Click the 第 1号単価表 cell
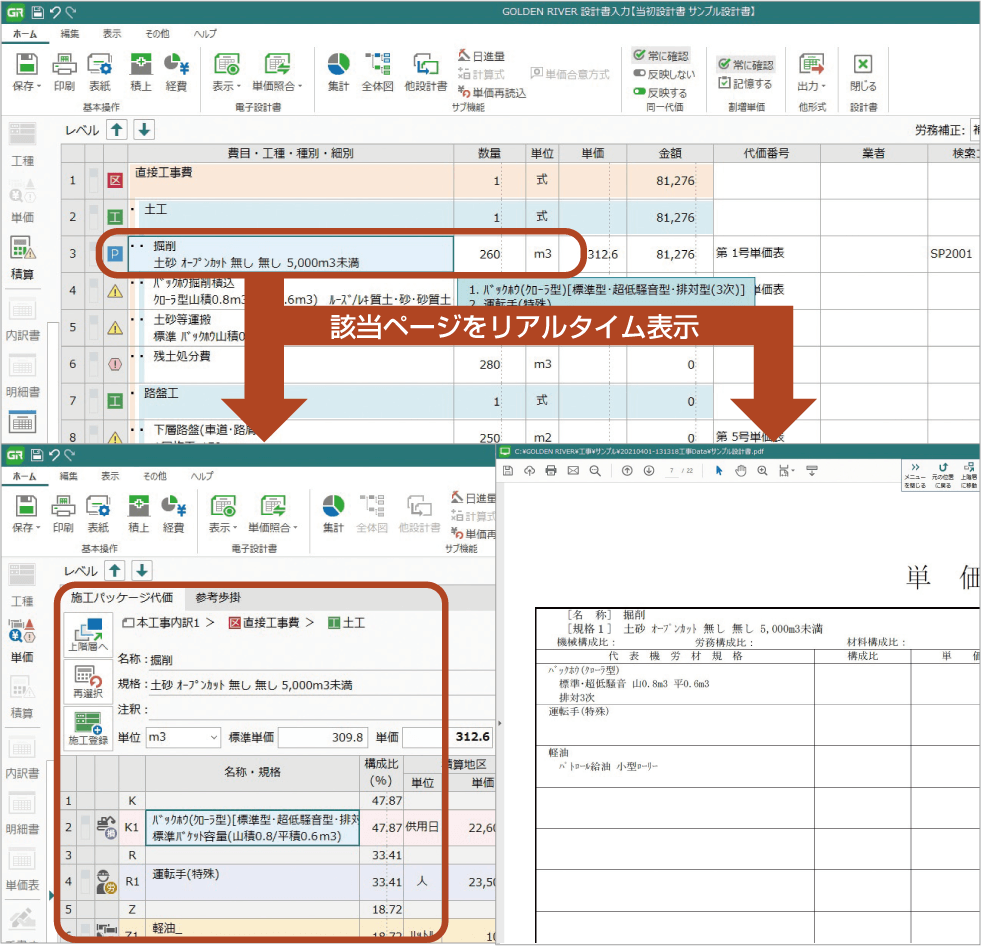981x946 pixels. click(767, 253)
